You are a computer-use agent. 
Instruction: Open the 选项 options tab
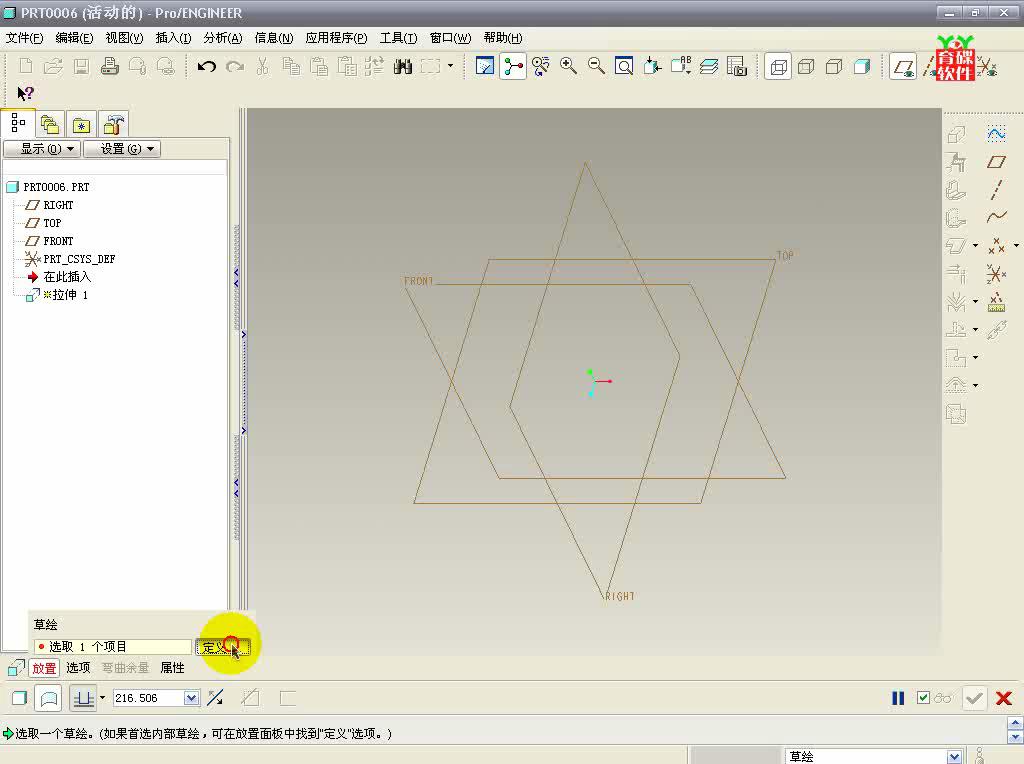[78, 668]
